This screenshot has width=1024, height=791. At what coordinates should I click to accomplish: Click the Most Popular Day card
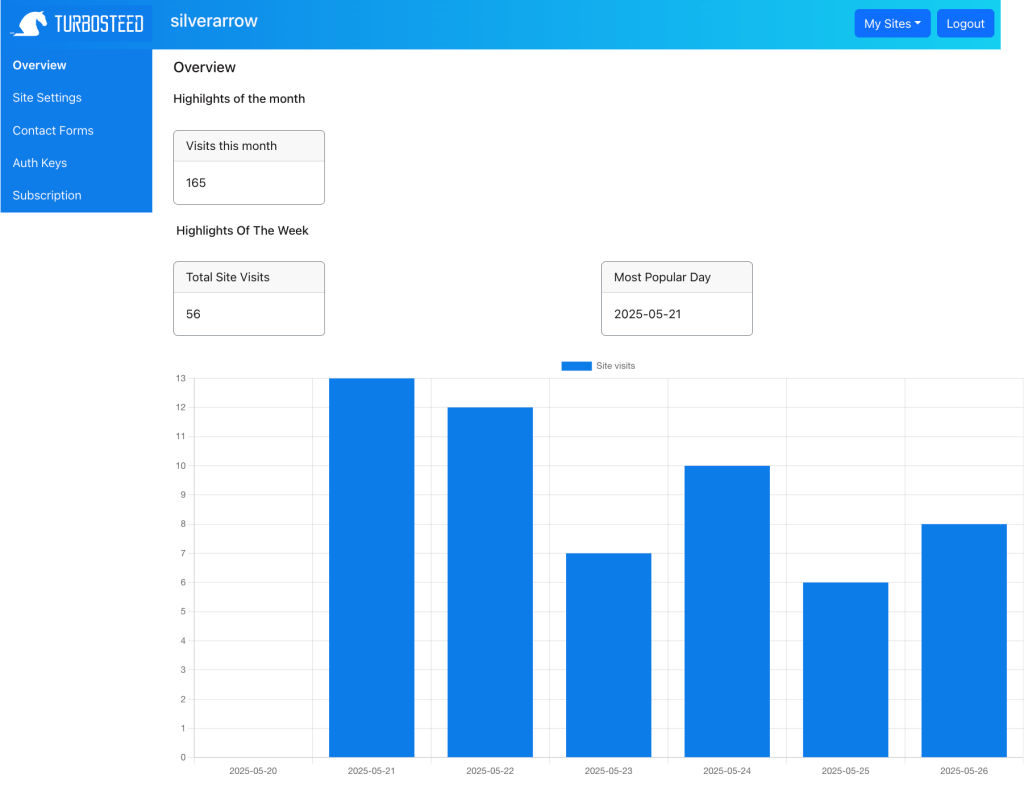[676, 298]
